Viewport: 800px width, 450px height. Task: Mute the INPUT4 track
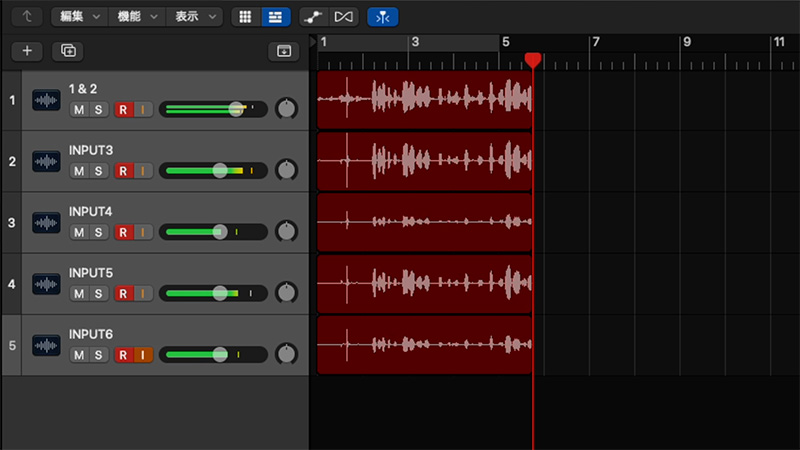click(x=79, y=232)
